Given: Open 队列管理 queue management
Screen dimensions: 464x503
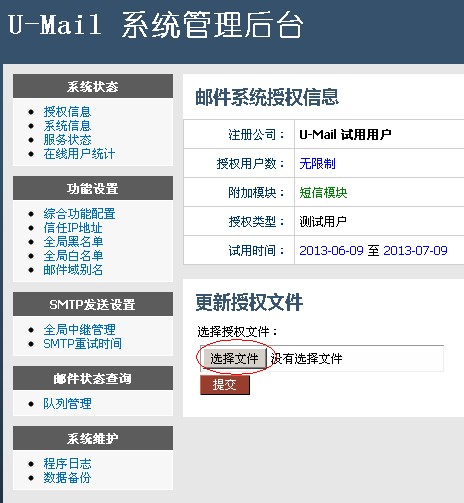Looking at the screenshot, I should point(67,404).
